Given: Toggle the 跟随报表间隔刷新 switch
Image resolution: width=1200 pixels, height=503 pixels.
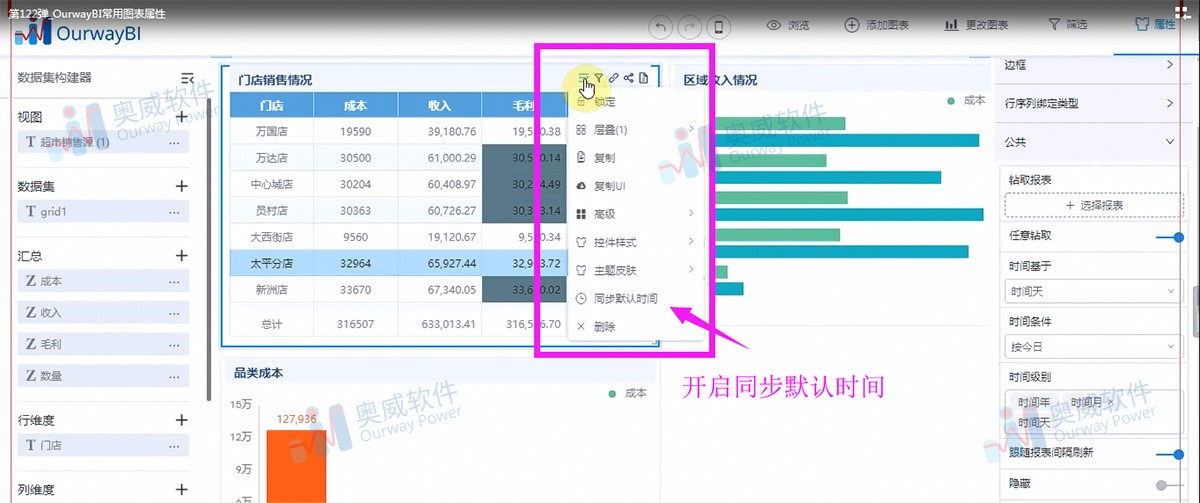Looking at the screenshot, I should pos(1169,454).
